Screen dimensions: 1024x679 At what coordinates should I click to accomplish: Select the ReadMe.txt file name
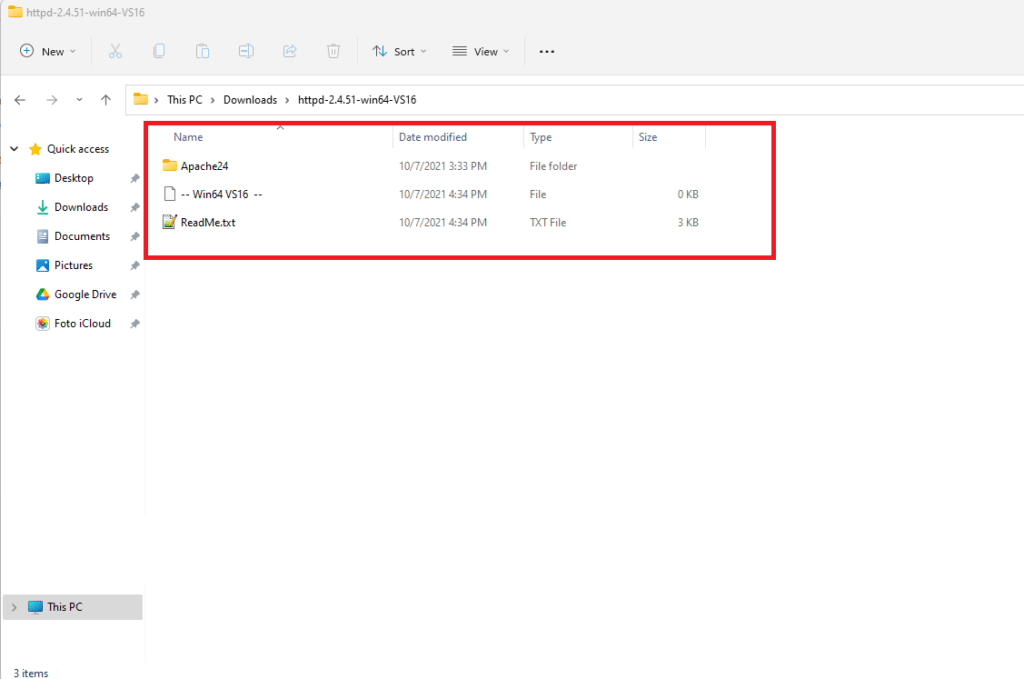click(x=208, y=223)
